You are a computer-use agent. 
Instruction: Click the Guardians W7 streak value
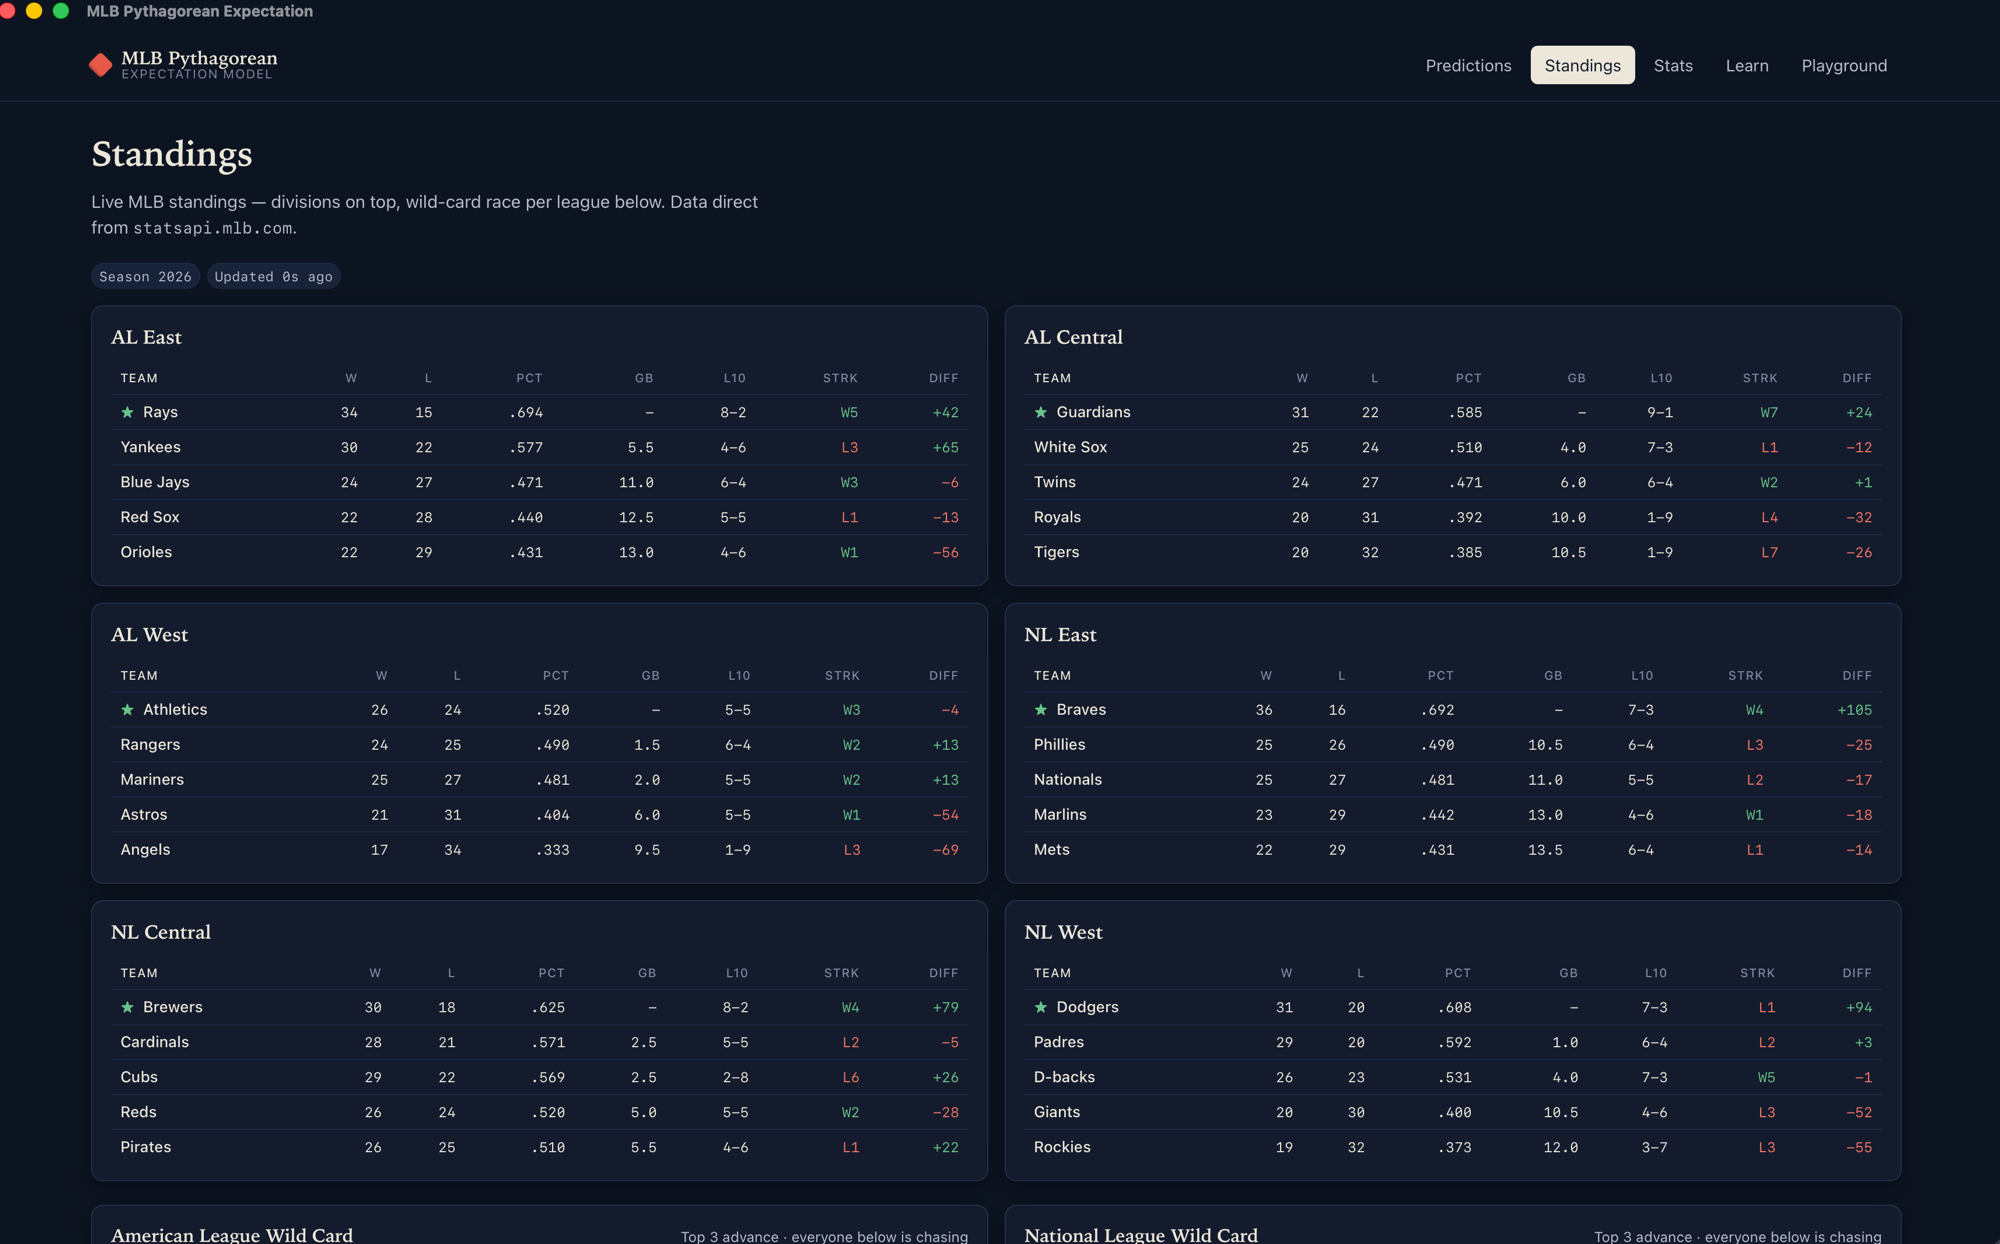point(1769,412)
